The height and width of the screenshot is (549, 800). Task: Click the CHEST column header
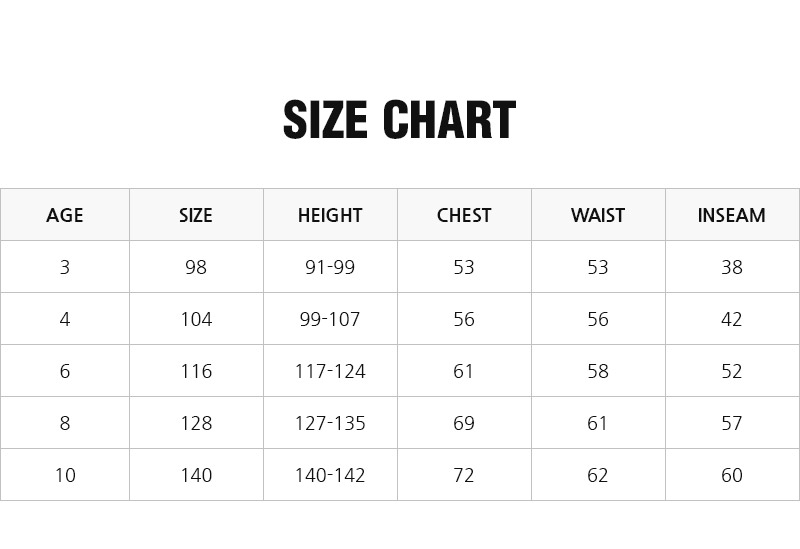click(464, 215)
